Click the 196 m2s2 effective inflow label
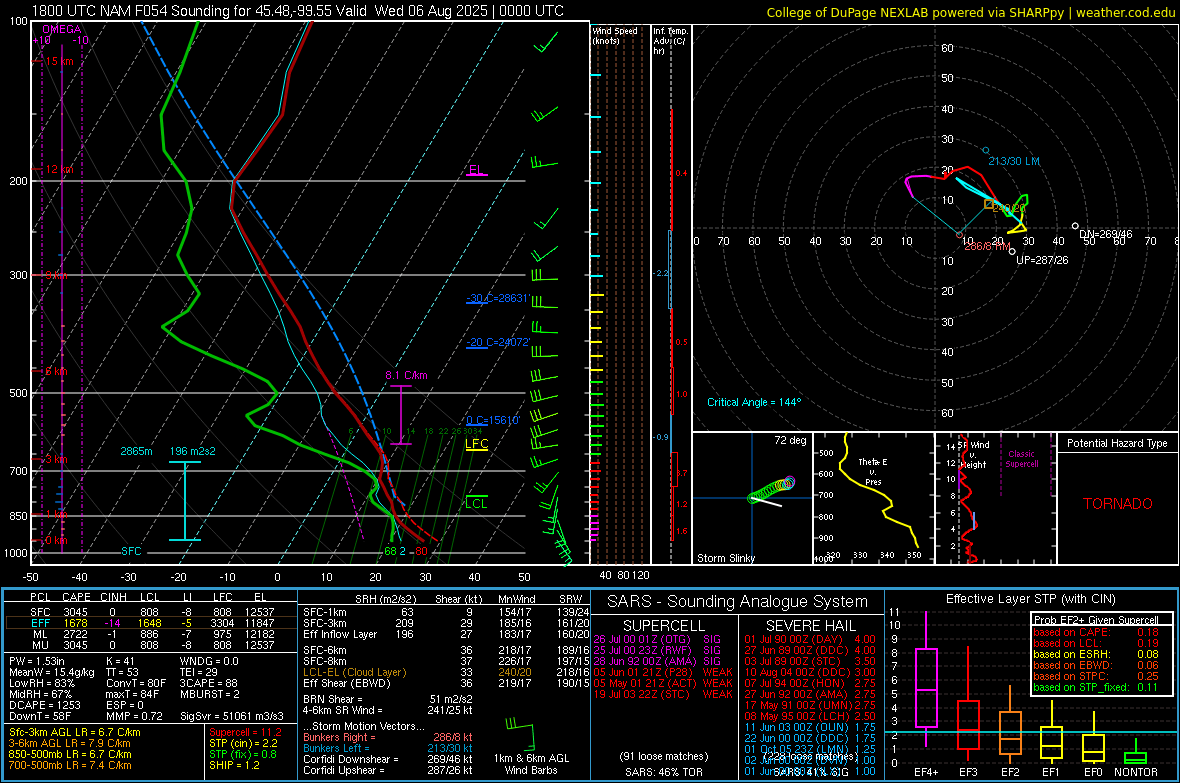This screenshot has width=1180, height=783. 193,451
